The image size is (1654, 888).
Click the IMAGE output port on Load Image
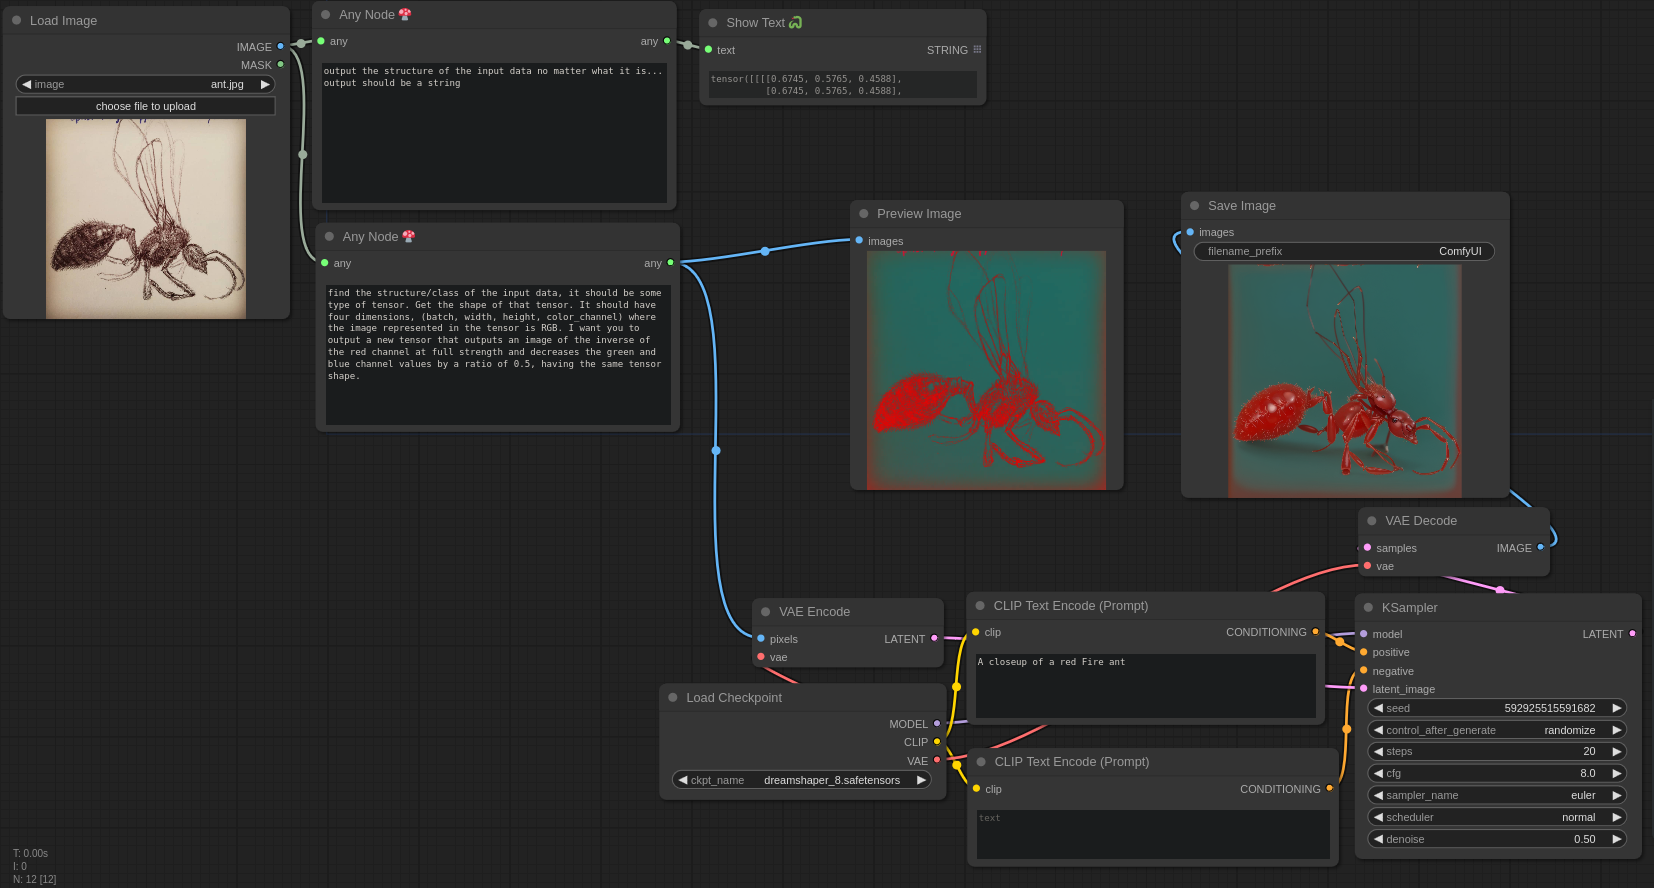click(x=280, y=46)
